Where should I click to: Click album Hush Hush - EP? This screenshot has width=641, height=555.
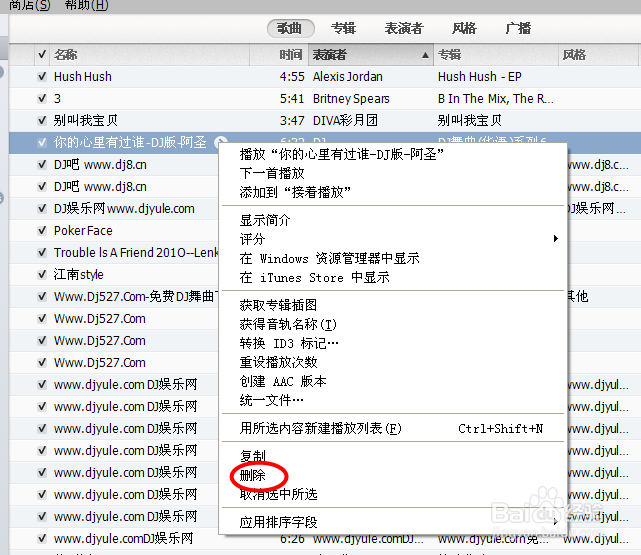(x=480, y=76)
